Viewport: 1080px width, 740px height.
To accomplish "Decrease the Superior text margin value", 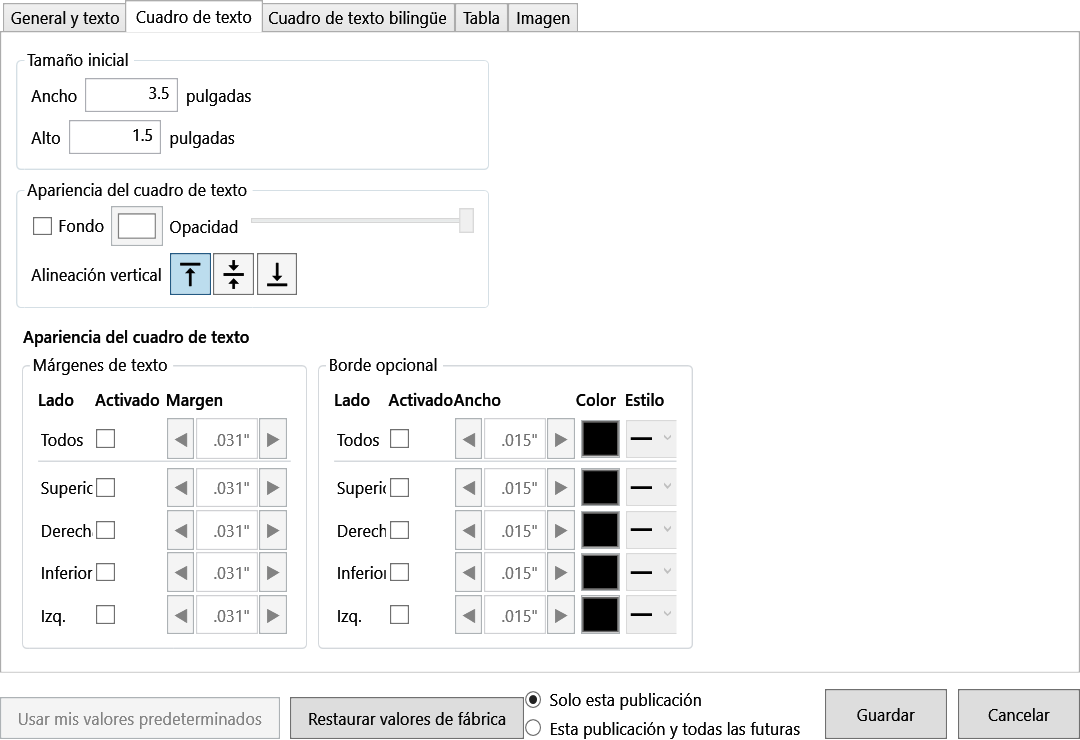I will click(x=180, y=488).
